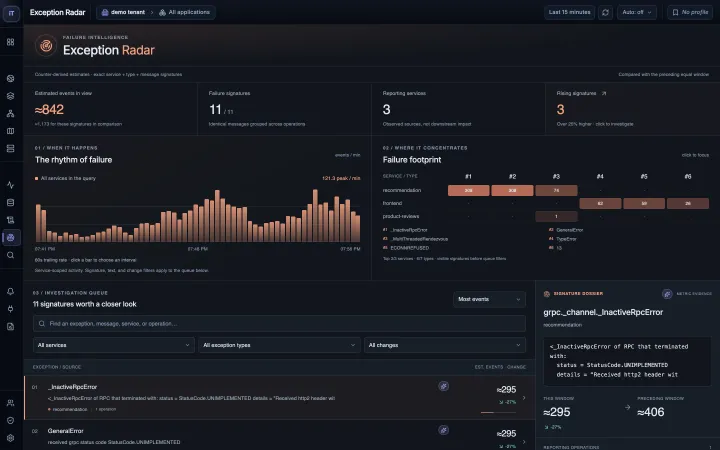Select All applications breadcrumb item
Image resolution: width=720 pixels, height=450 pixels.
(x=185, y=12)
